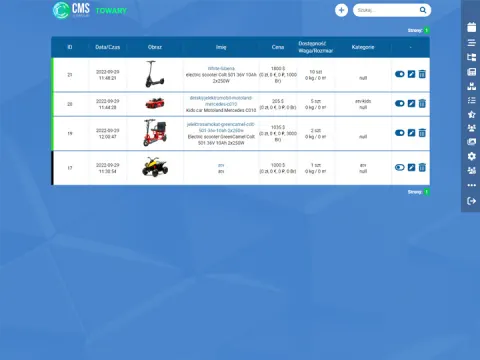Click the TOWARY page title
Viewport: 480px width, 360px height.
pos(111,11)
